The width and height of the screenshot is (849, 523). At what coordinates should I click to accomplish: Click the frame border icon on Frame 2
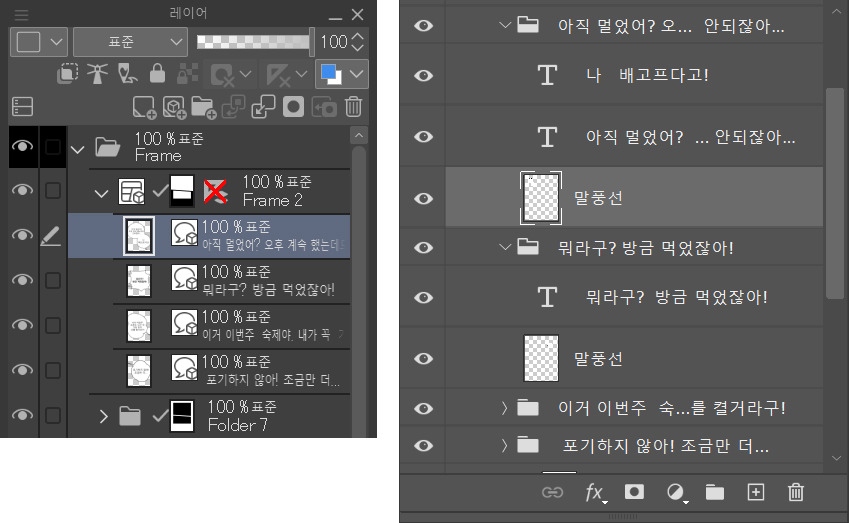(132, 192)
